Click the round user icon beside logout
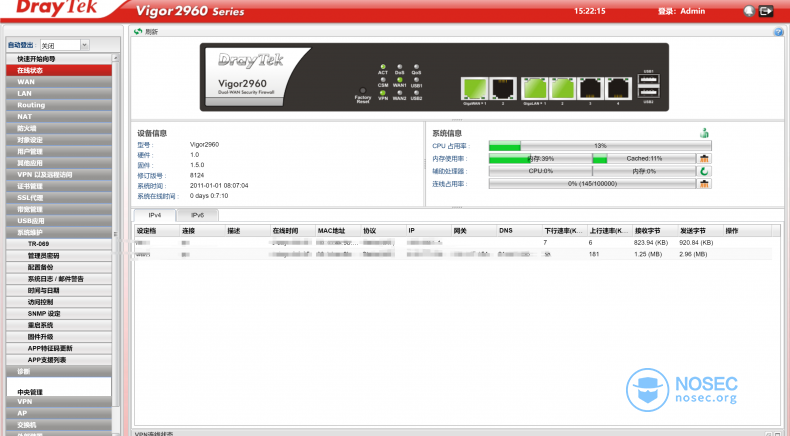 (749, 11)
